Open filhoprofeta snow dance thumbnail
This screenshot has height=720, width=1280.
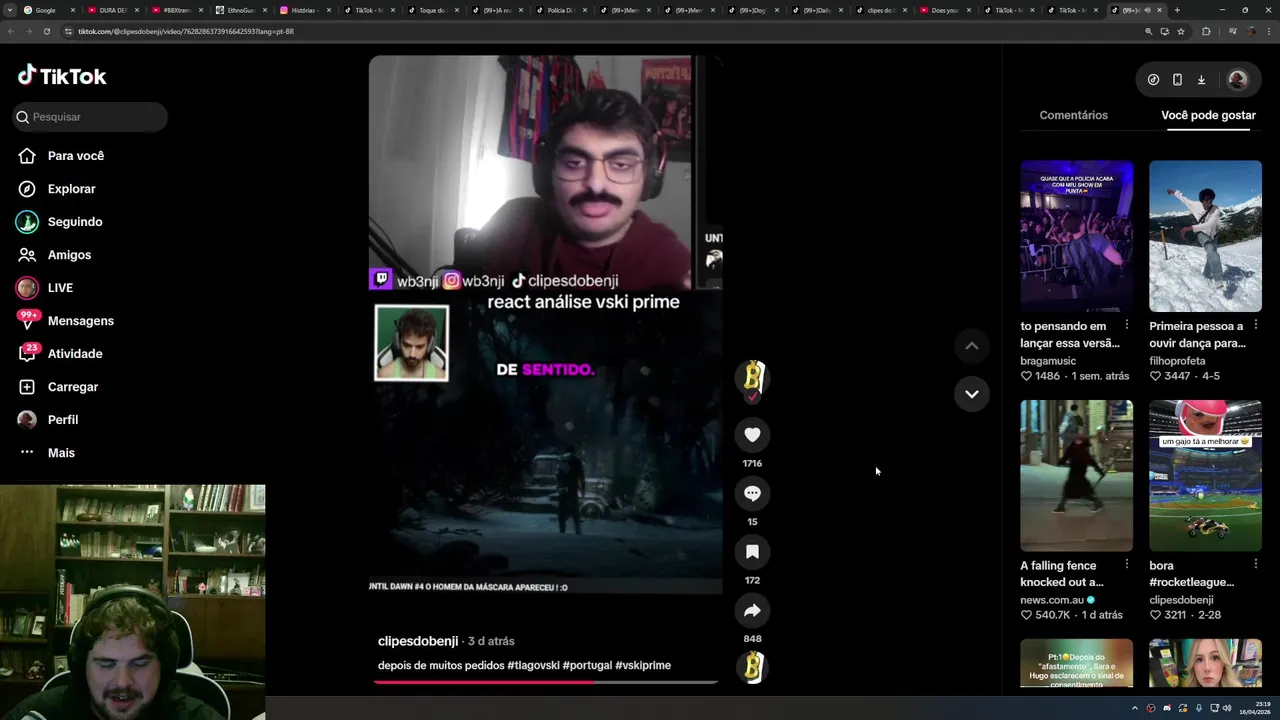click(1205, 236)
